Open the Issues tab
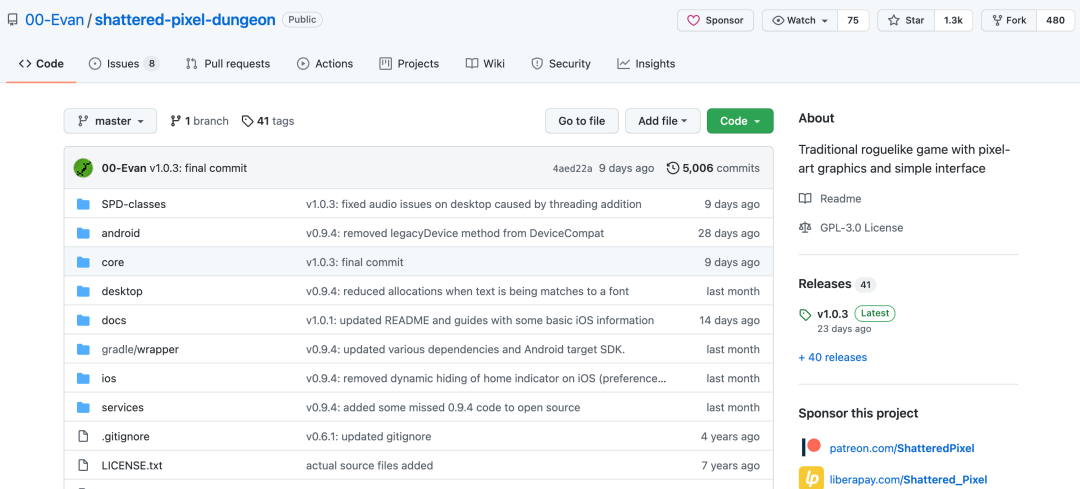1080x489 pixels. (124, 63)
